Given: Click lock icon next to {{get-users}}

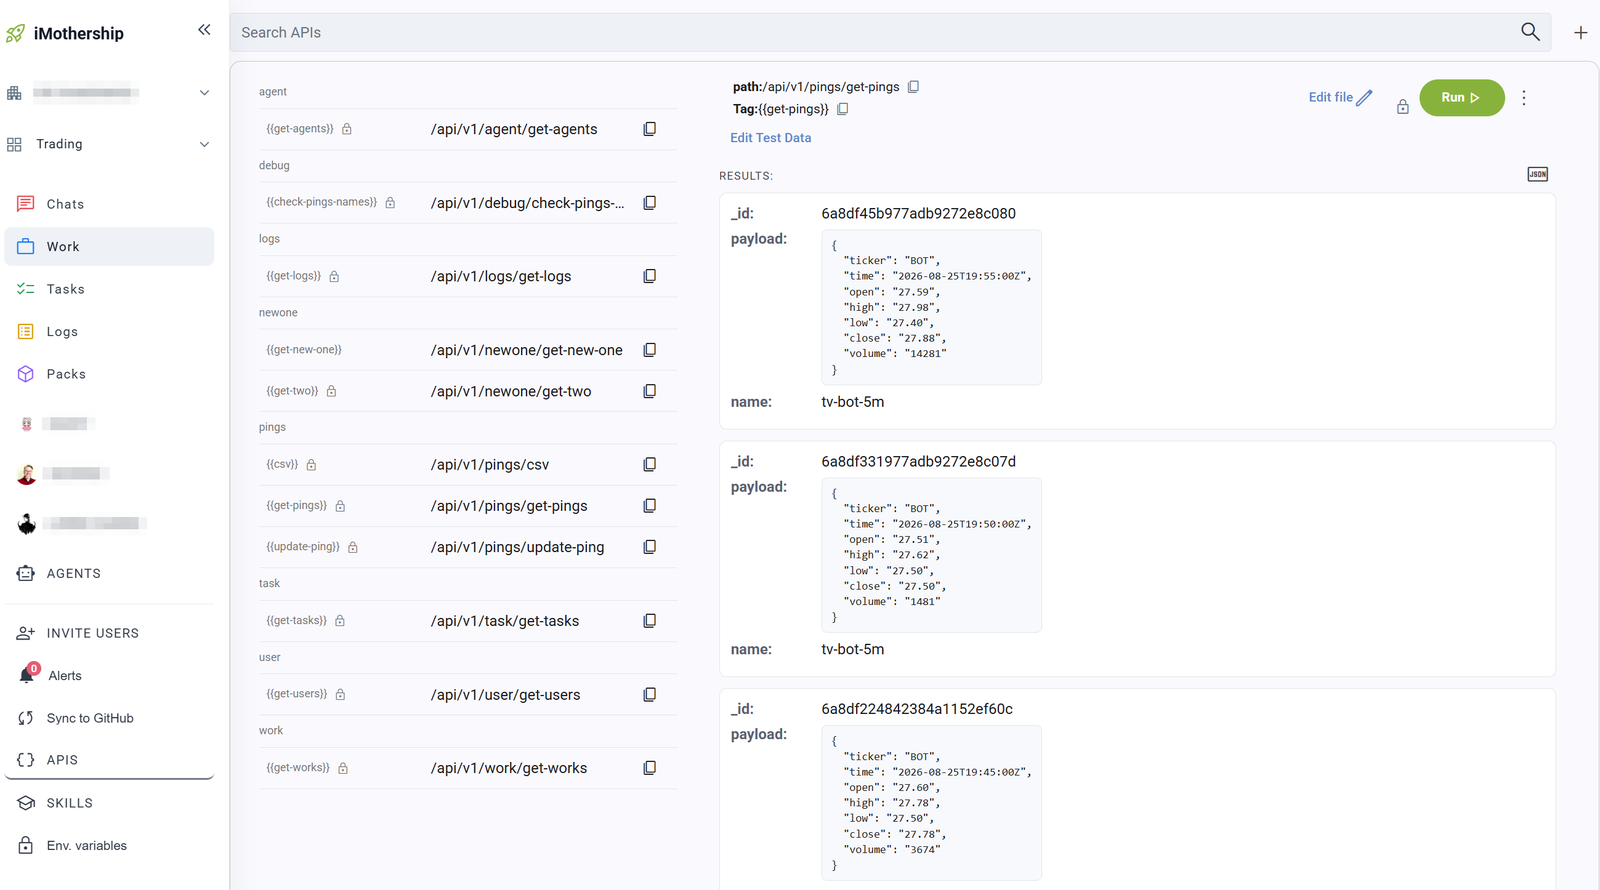Looking at the screenshot, I should (x=340, y=694).
